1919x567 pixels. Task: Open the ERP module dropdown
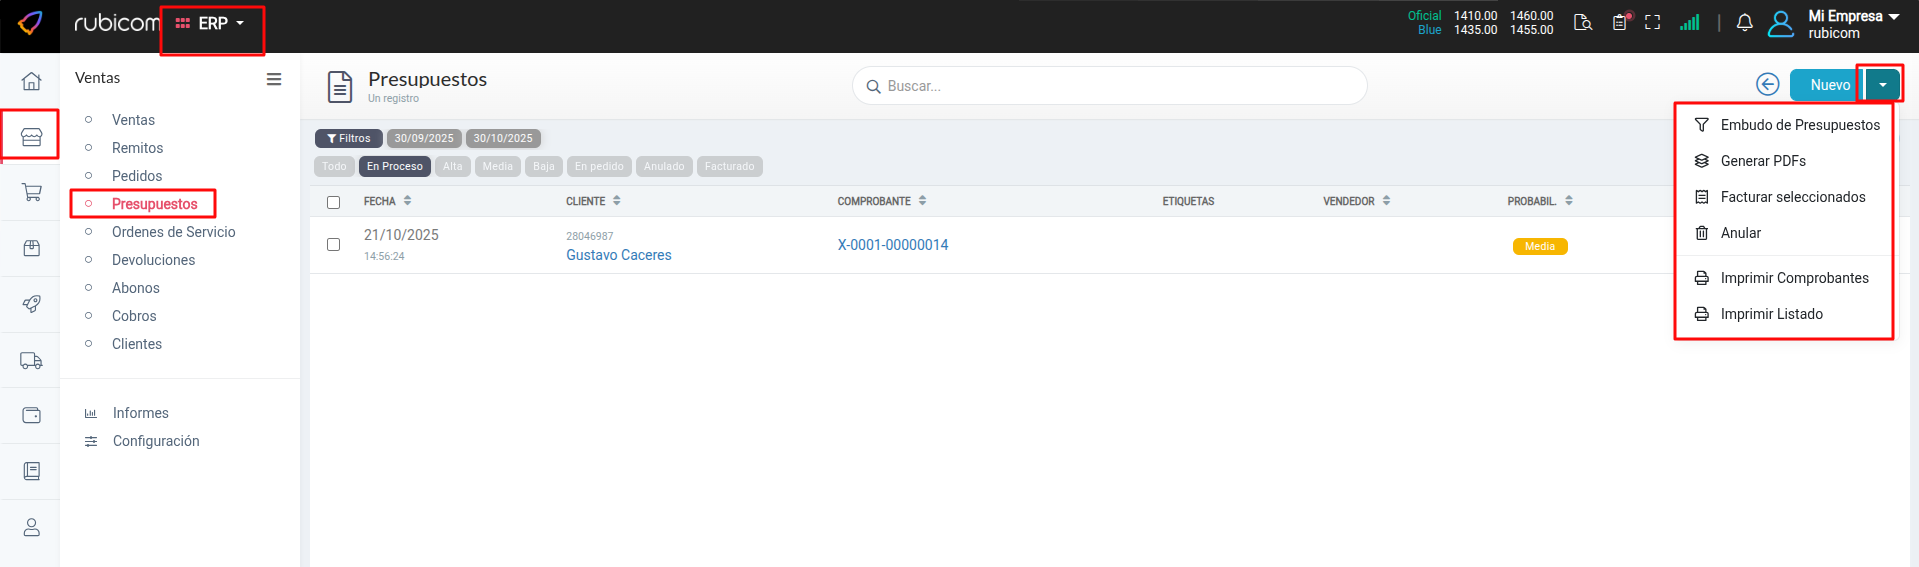click(x=211, y=23)
